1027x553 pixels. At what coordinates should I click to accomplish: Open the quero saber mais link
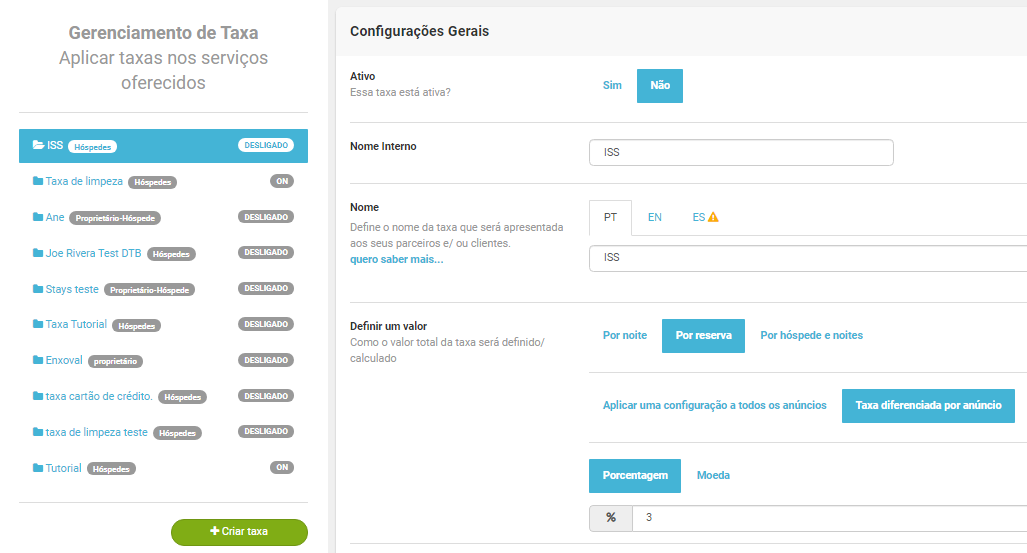coord(396,260)
